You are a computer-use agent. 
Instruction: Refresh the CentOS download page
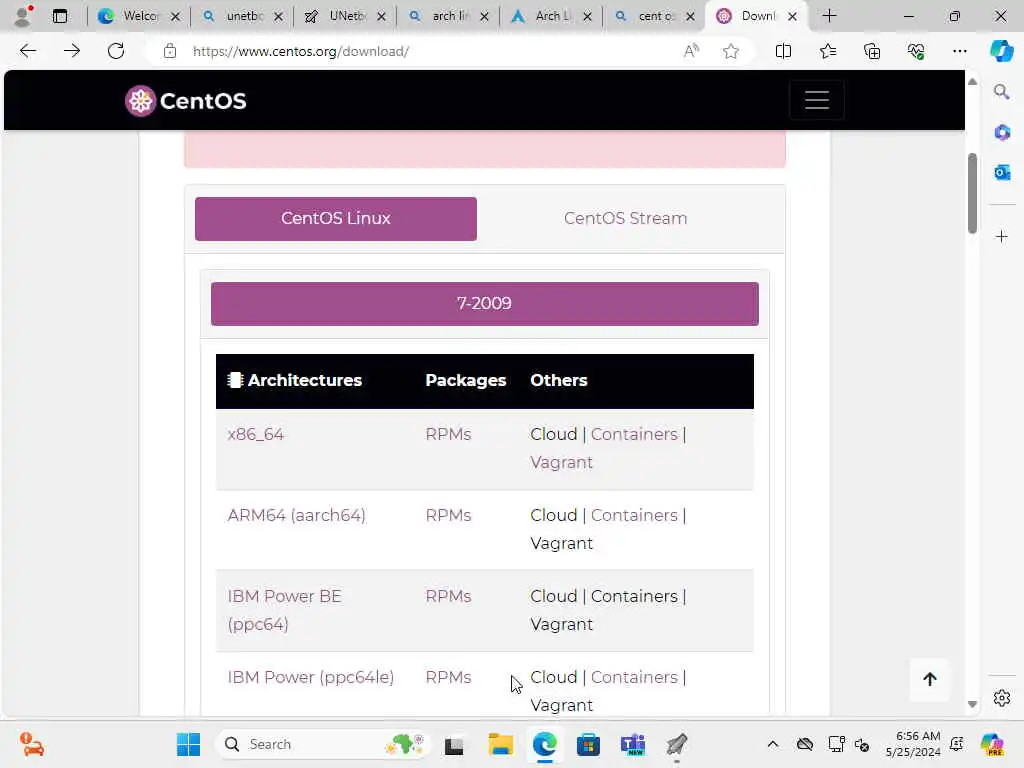[116, 51]
